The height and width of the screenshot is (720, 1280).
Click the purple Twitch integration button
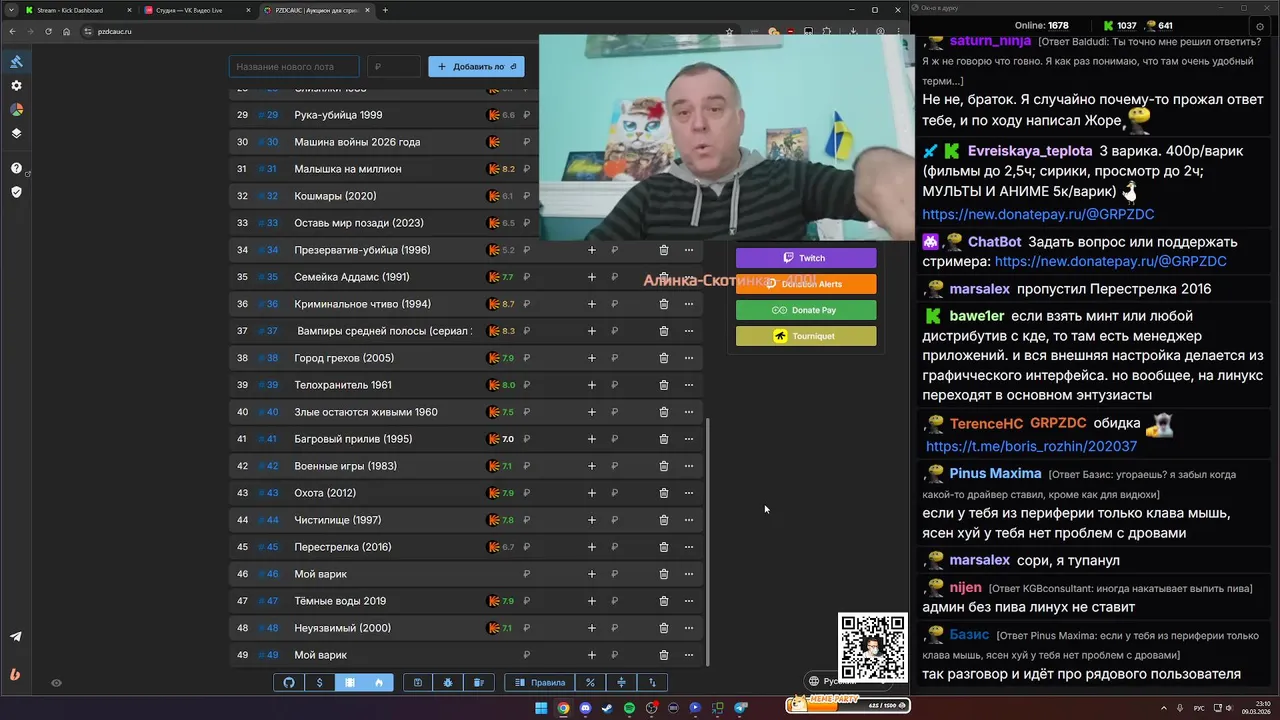[x=806, y=258]
